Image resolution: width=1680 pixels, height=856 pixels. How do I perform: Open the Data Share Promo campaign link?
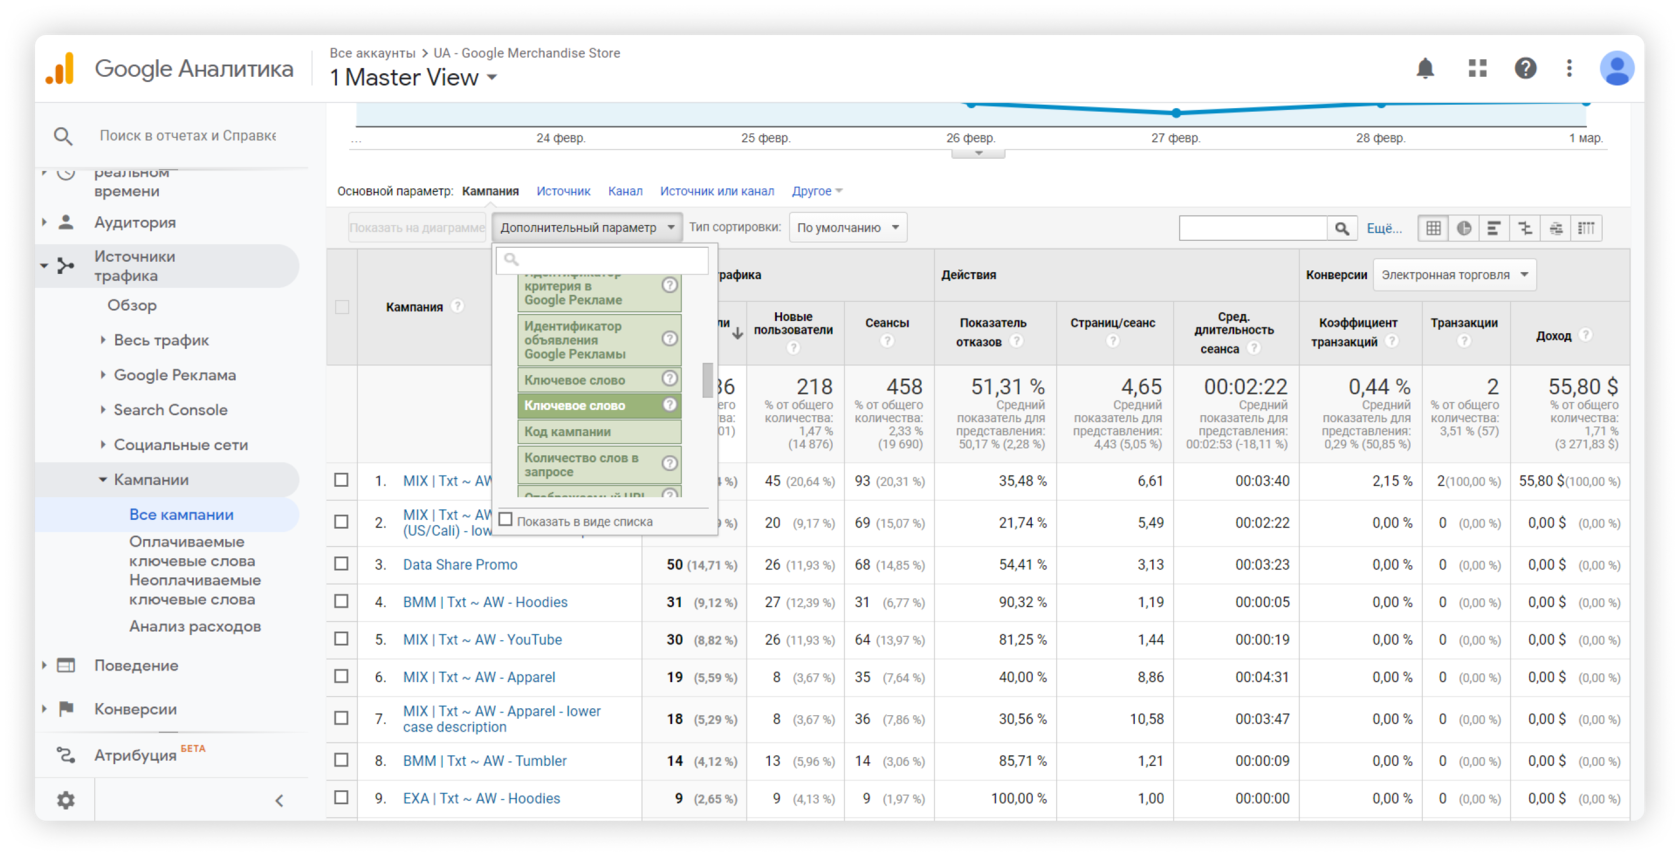(x=460, y=565)
